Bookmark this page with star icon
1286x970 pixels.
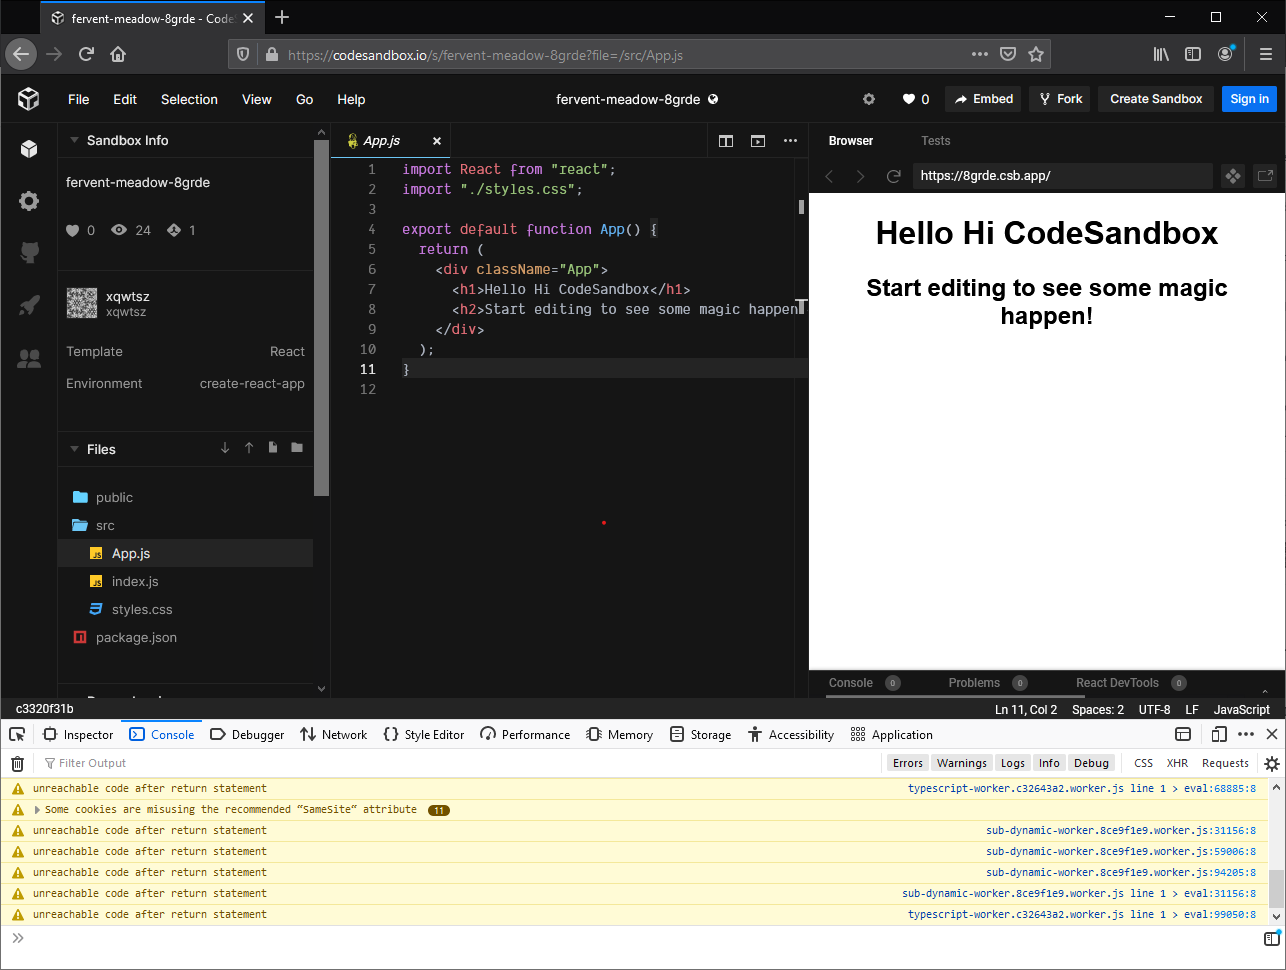coord(1036,54)
